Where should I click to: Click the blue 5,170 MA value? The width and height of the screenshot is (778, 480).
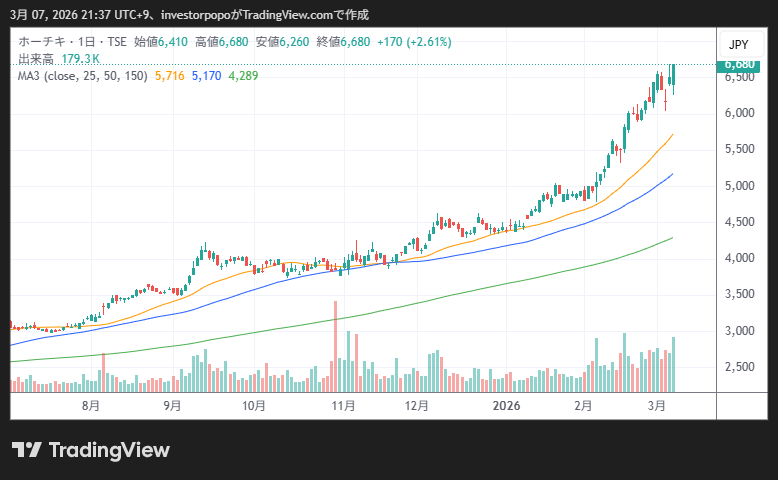tap(206, 75)
